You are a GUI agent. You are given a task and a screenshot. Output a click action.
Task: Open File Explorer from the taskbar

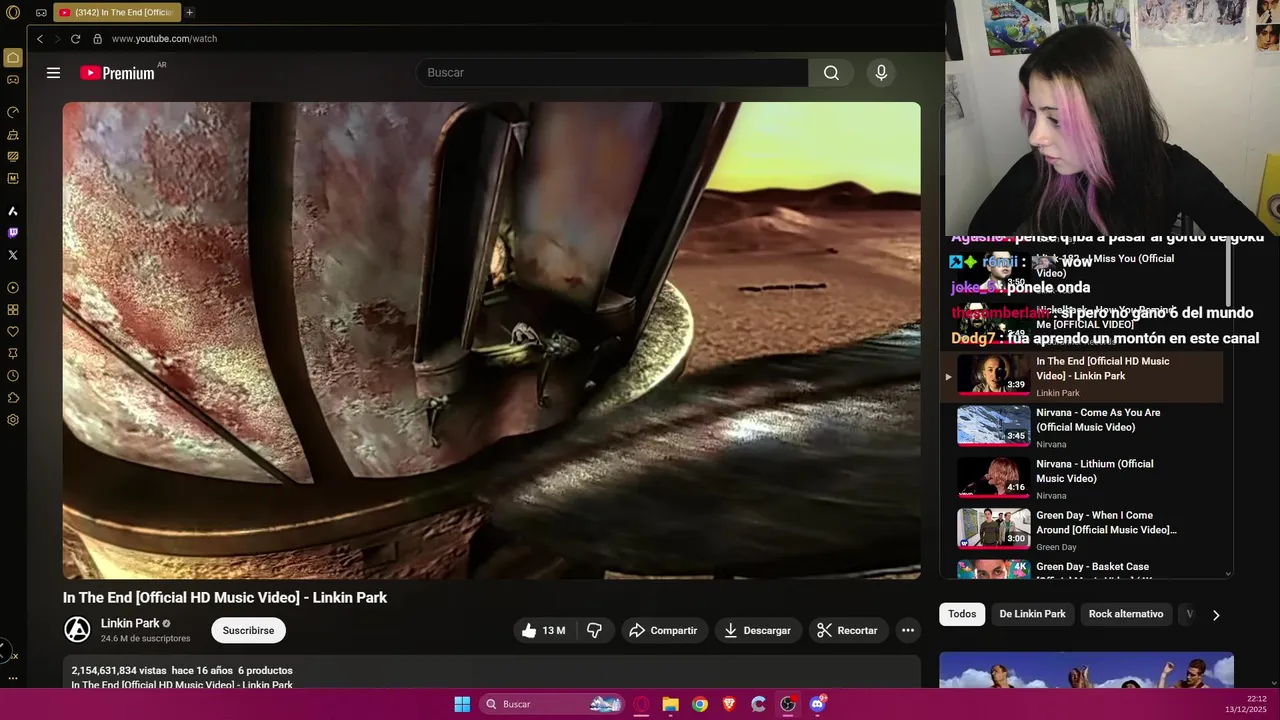pos(671,704)
